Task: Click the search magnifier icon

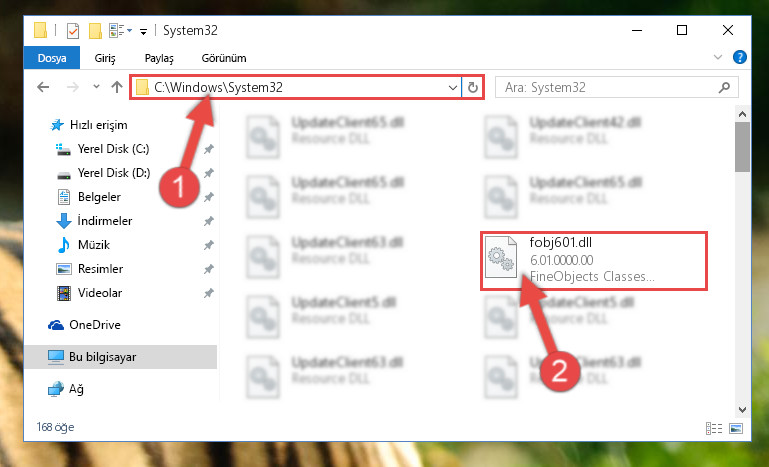Action: coord(724,87)
